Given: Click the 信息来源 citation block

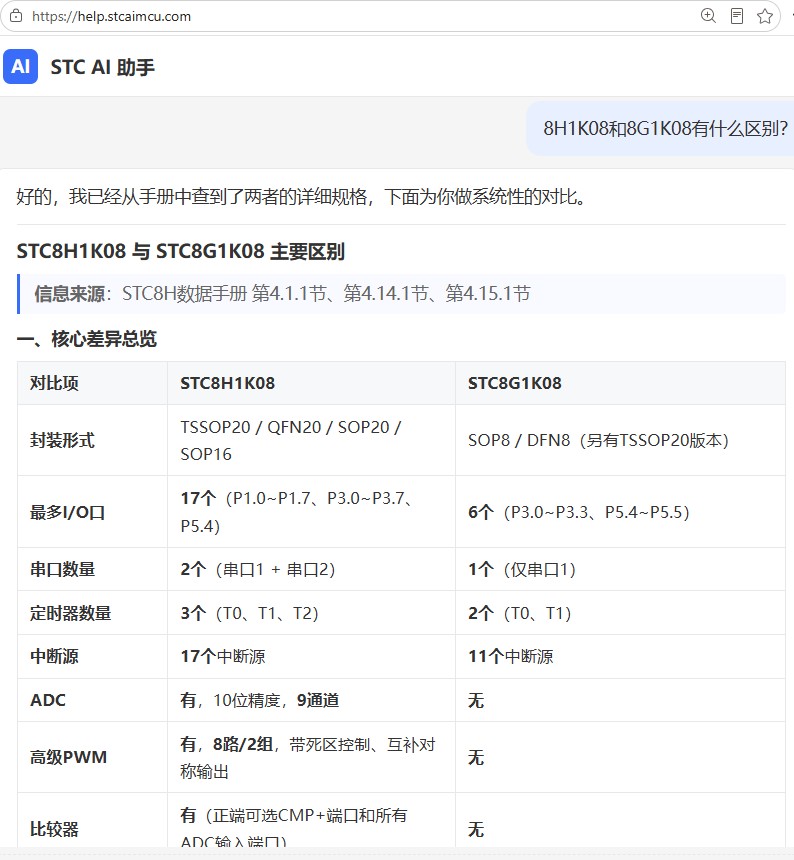Looking at the screenshot, I should coord(401,293).
